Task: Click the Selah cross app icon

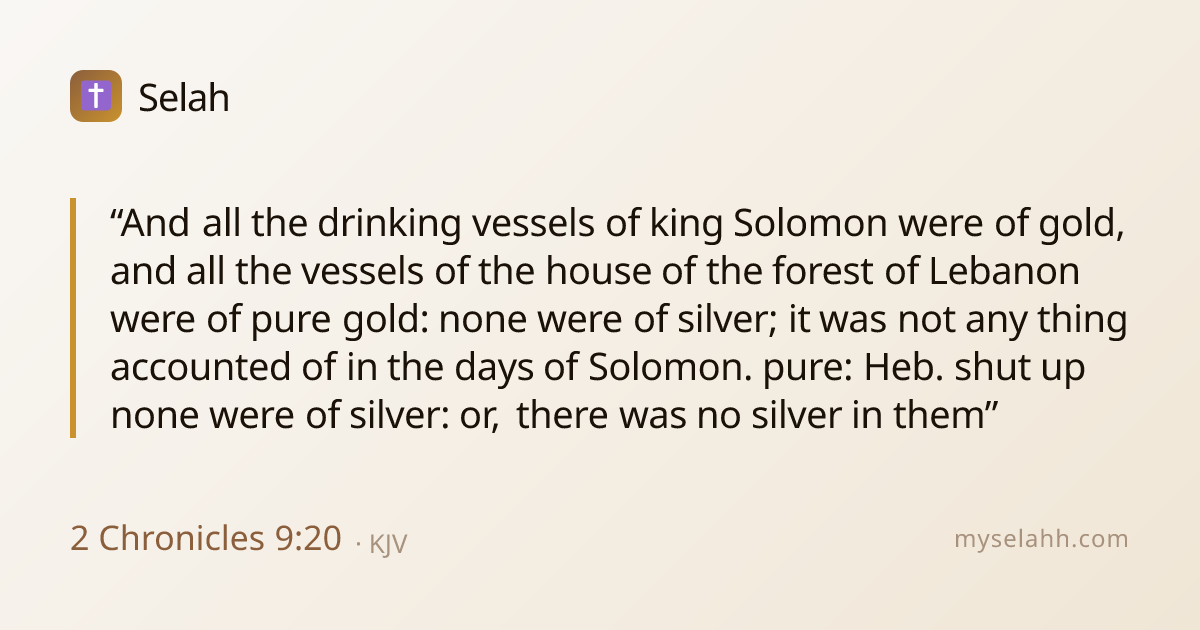Action: click(x=96, y=96)
